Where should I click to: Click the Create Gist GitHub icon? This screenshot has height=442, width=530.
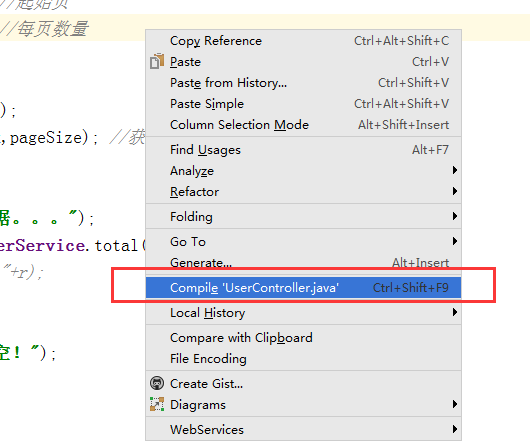[157, 383]
